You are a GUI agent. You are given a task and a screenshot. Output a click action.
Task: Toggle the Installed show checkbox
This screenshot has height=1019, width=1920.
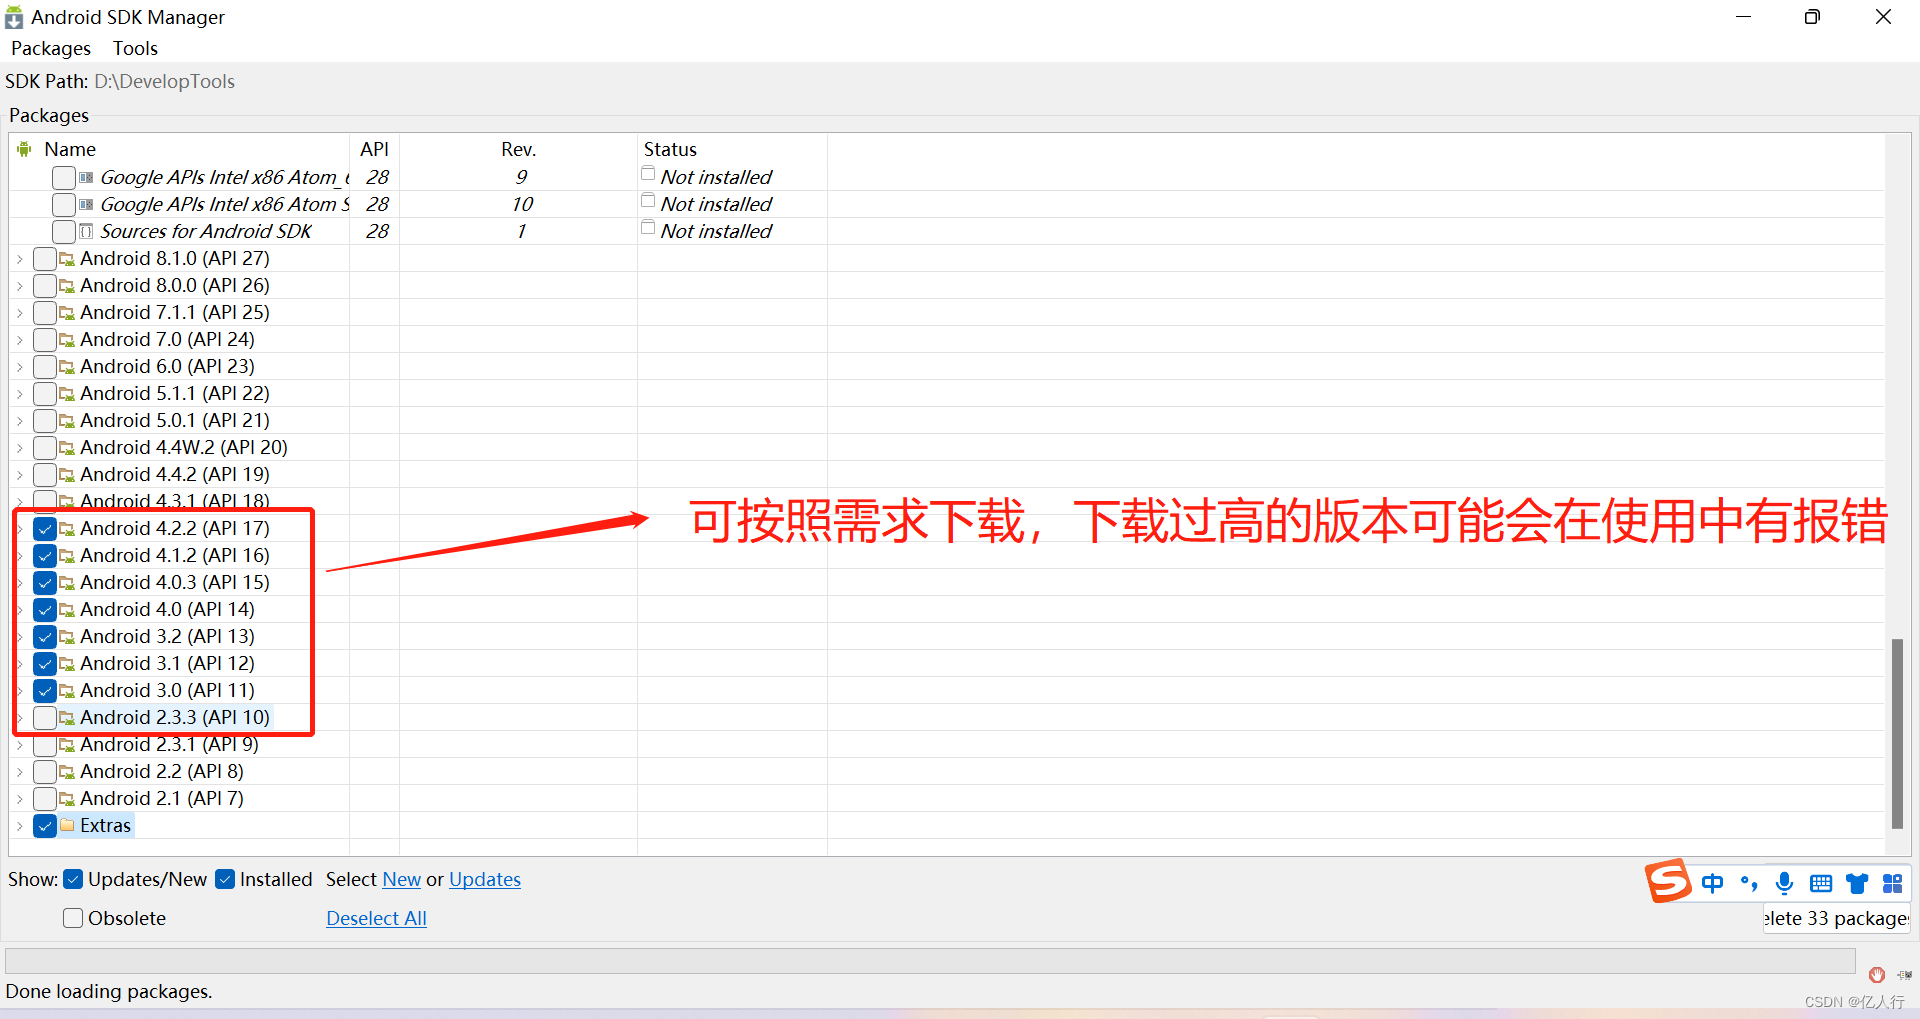[225, 879]
